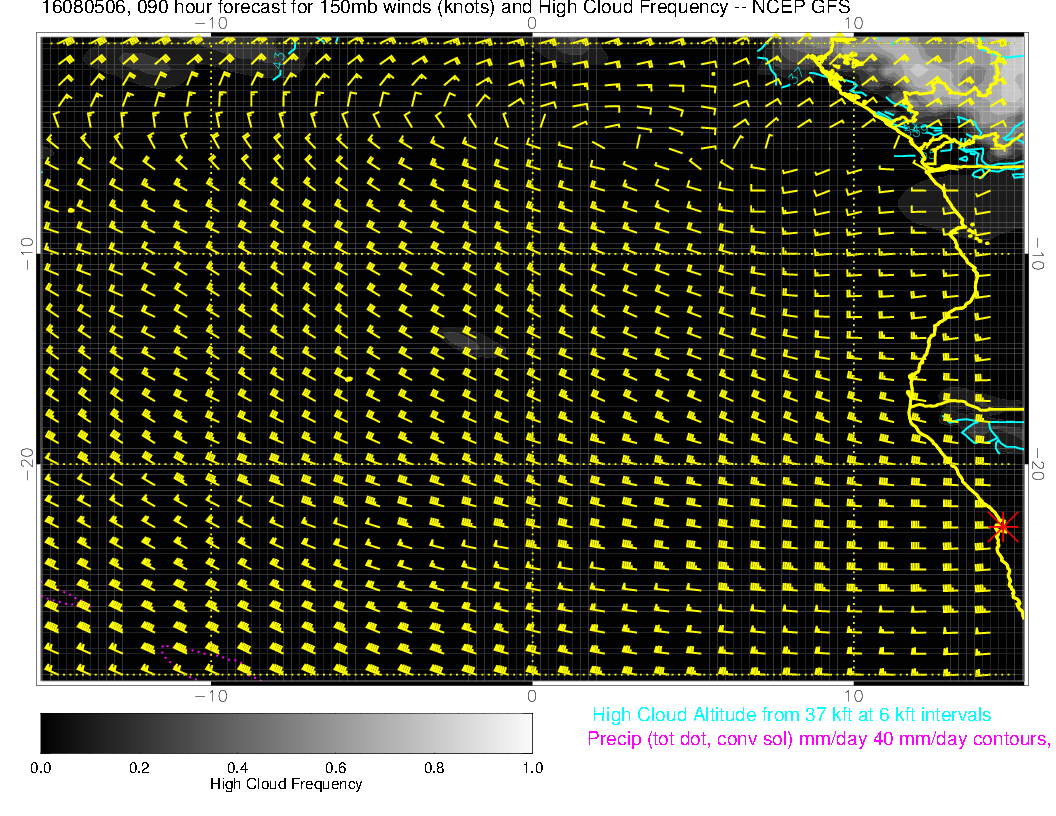Click the chart title text at top

tap(446, 7)
